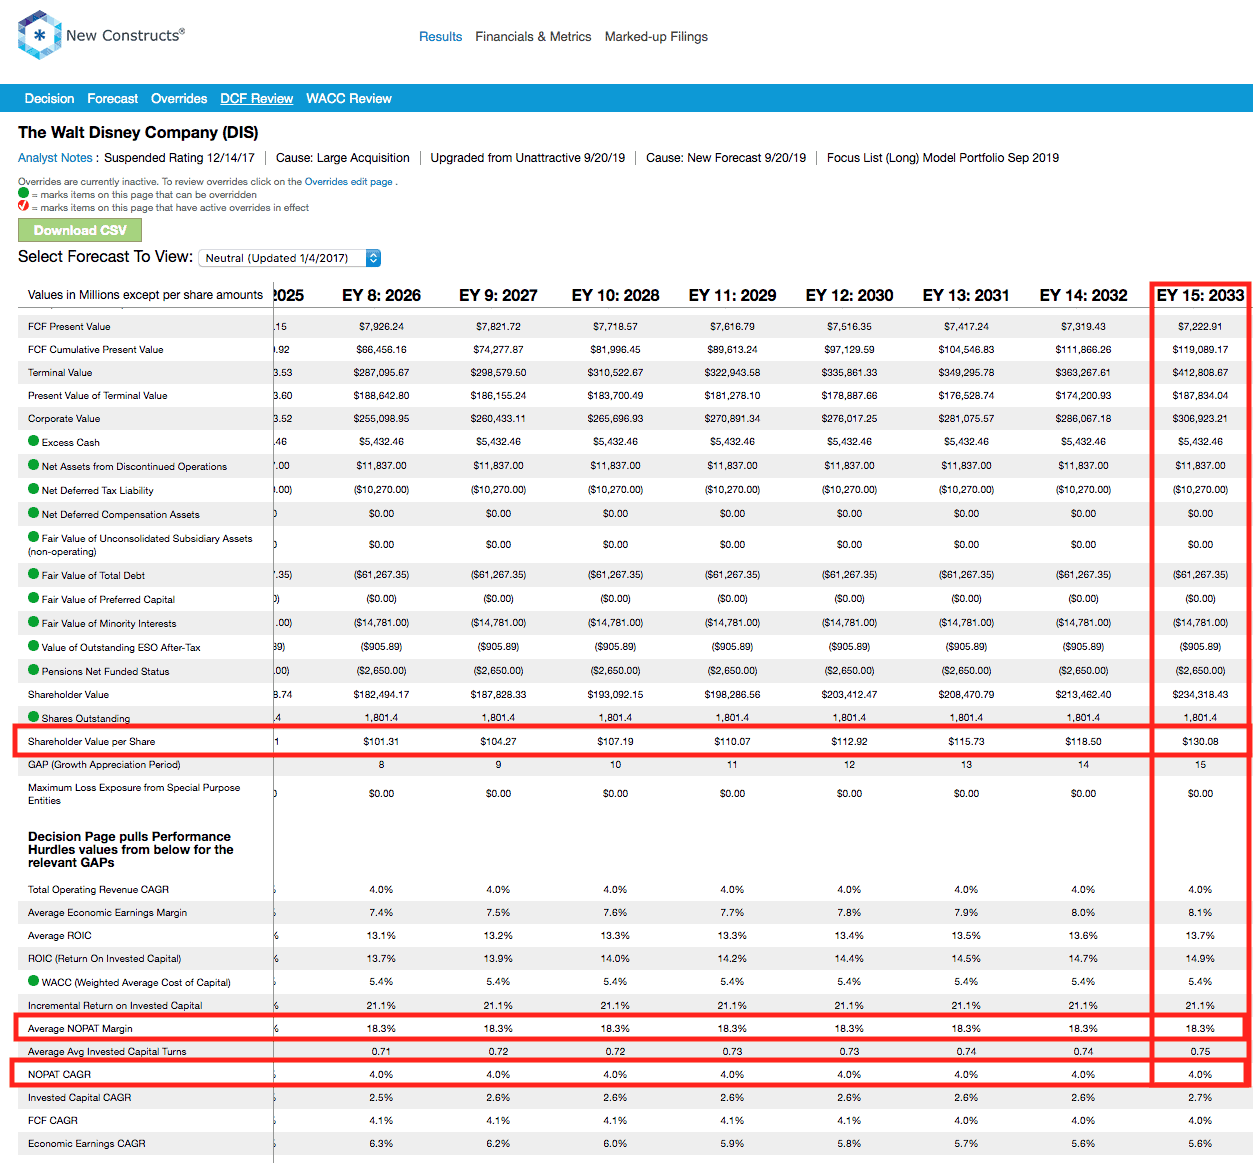Image resolution: width=1253 pixels, height=1163 pixels.
Task: Click green override dot beside Excess Cash
Action: (34, 441)
